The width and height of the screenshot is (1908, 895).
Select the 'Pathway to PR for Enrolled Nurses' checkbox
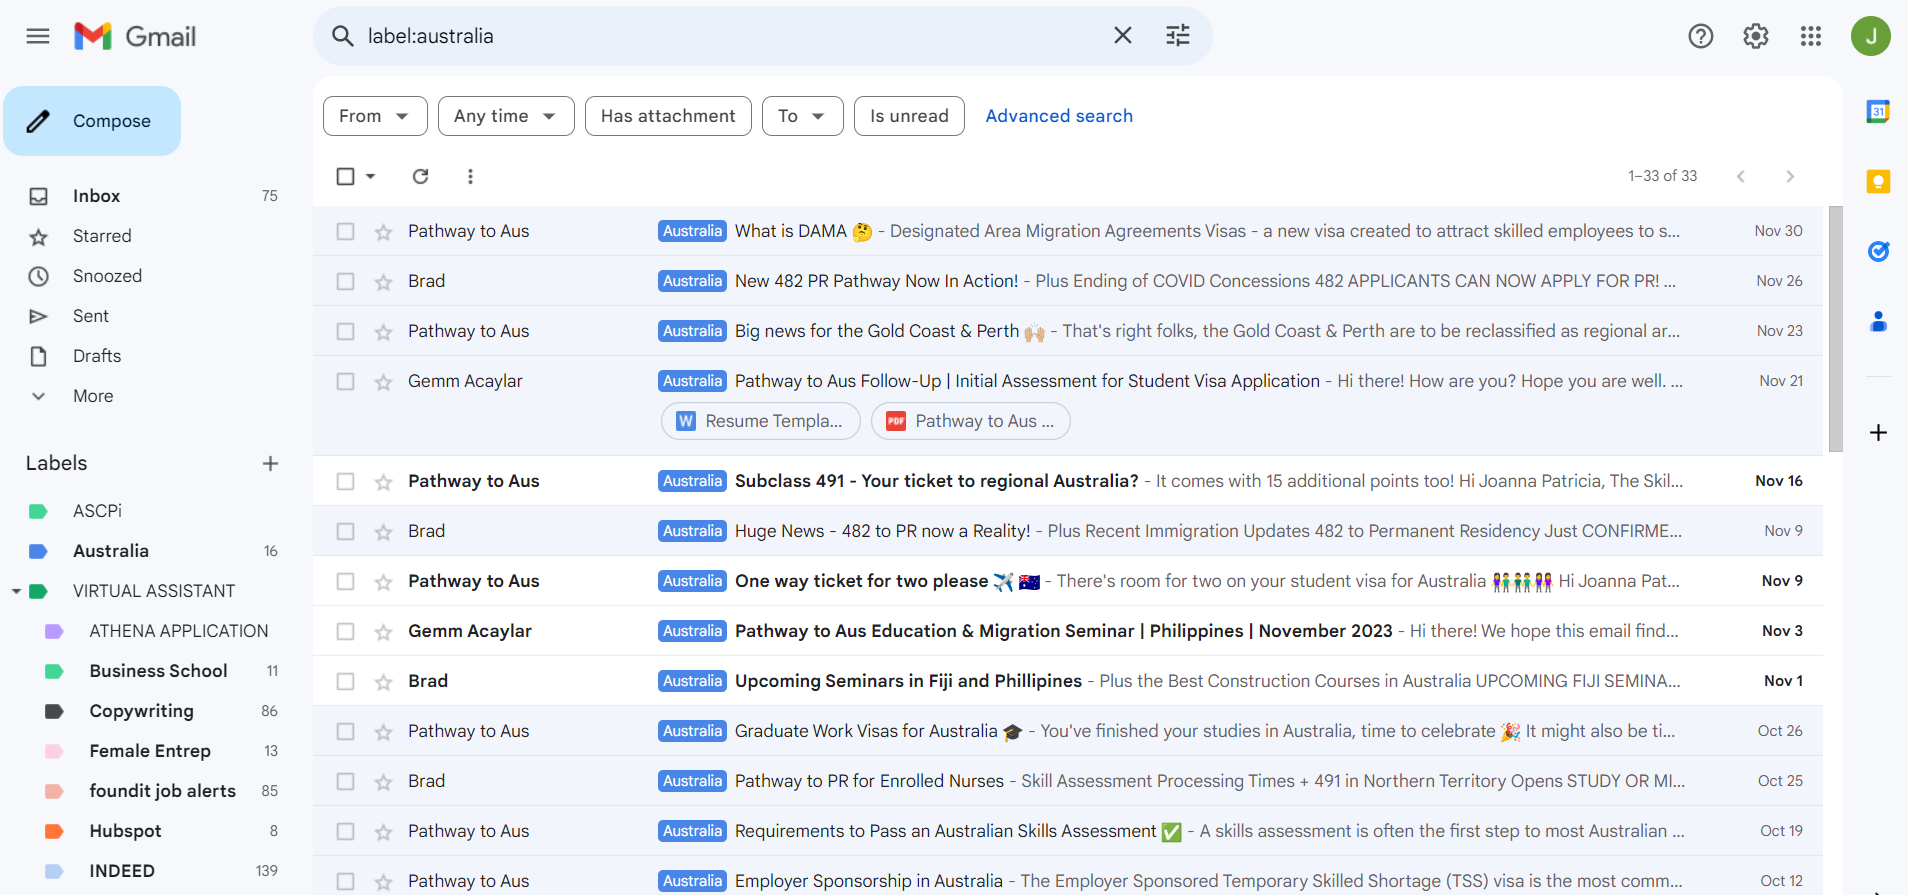coord(346,782)
